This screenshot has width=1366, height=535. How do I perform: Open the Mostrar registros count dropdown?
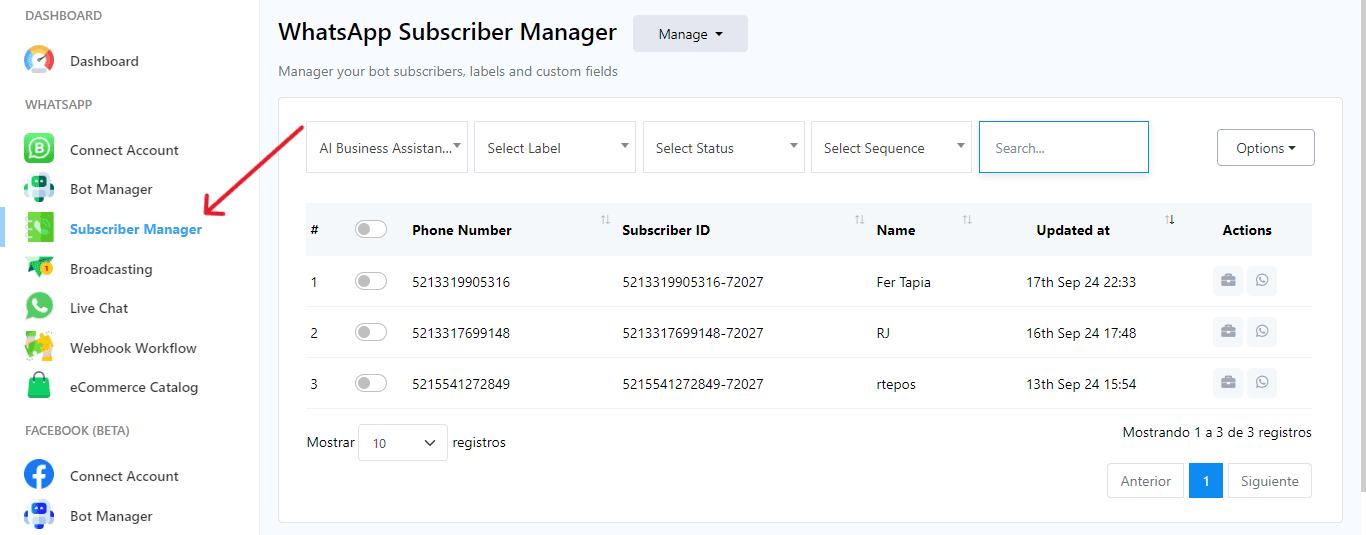pos(402,443)
